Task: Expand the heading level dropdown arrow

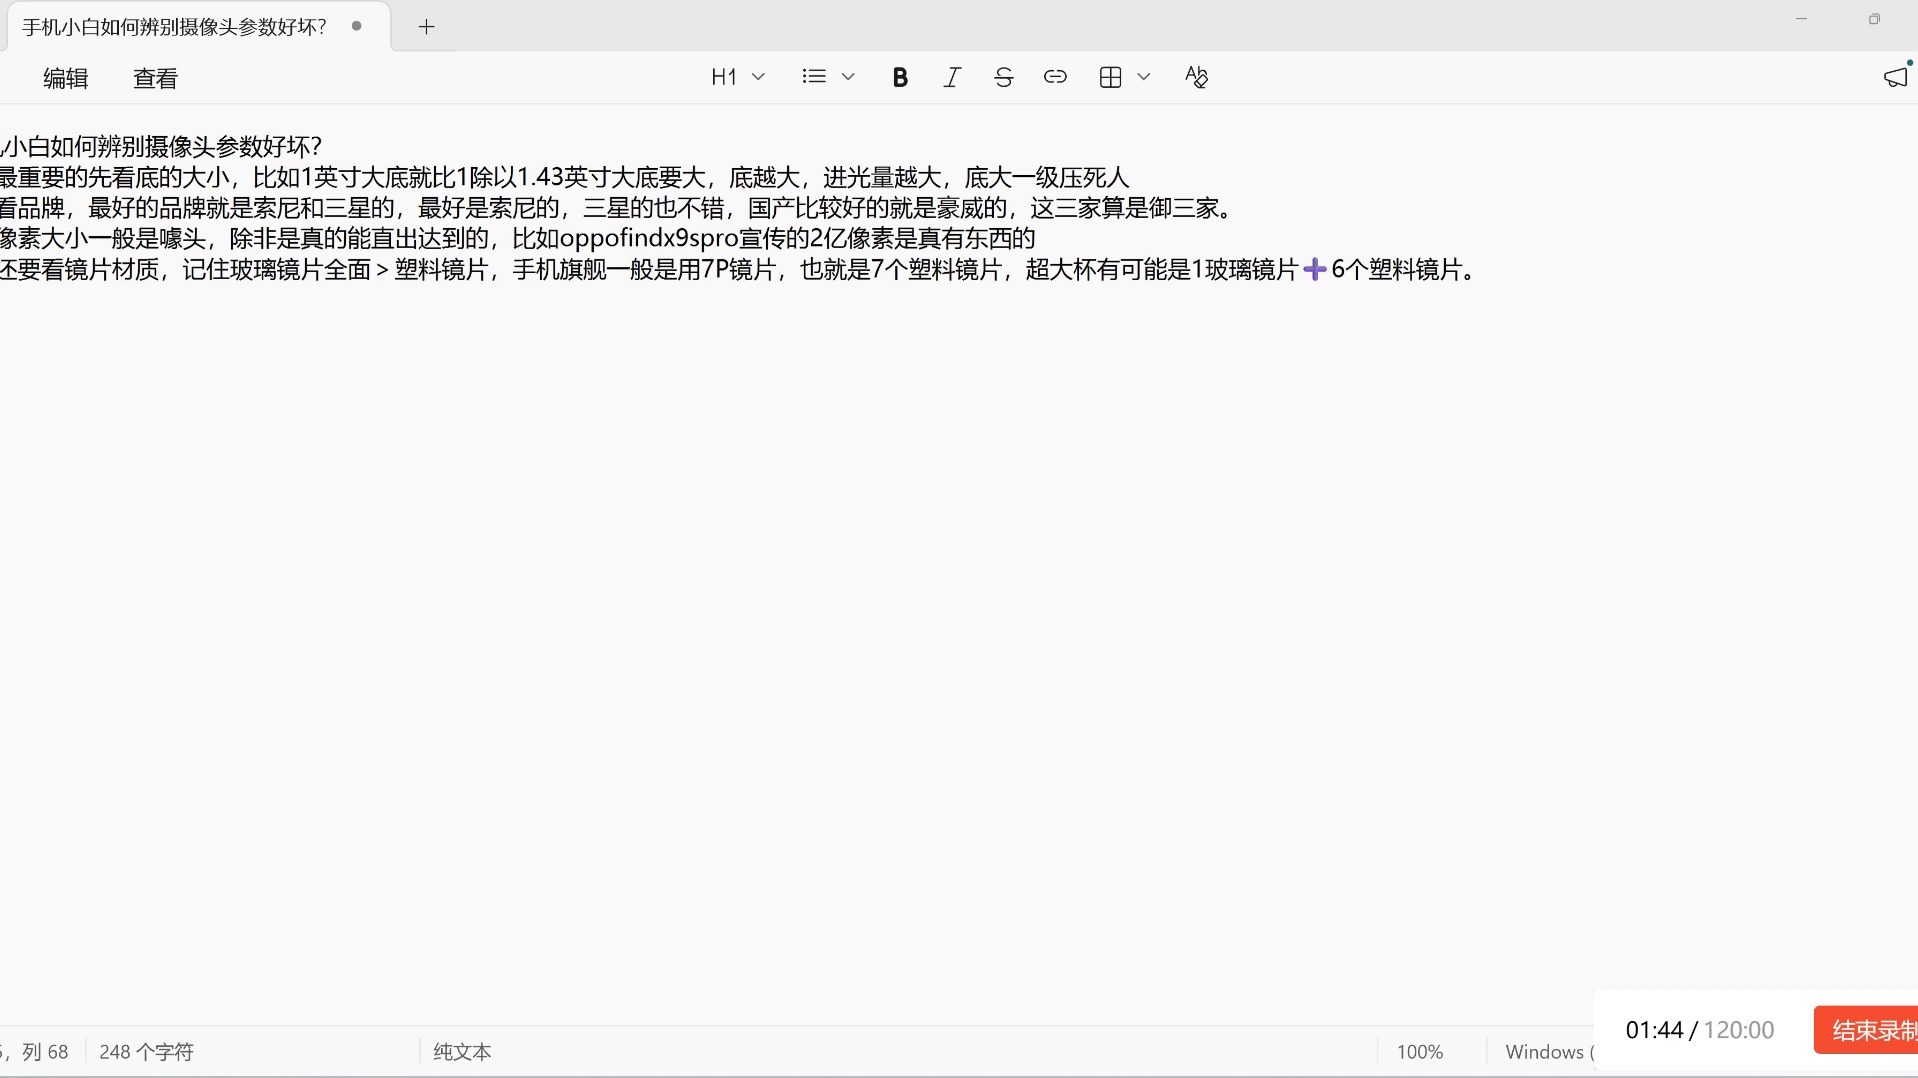Action: pyautogui.click(x=758, y=77)
